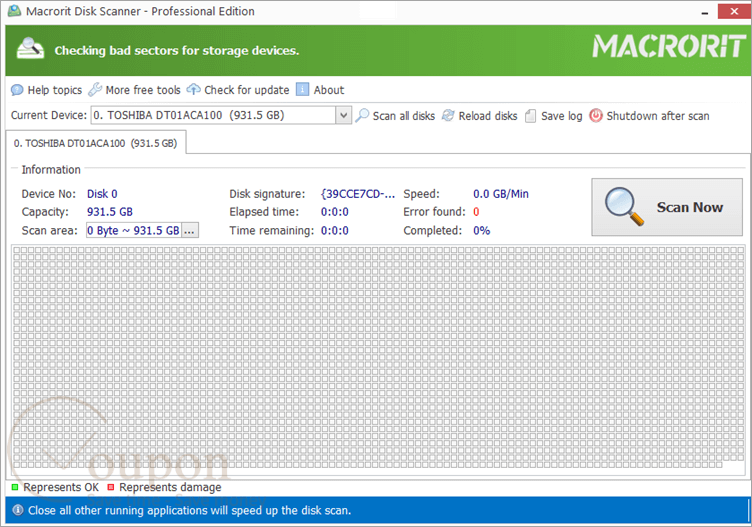Click the disk scanner logo in the green banner
752x527 pixels.
pyautogui.click(x=30, y=49)
